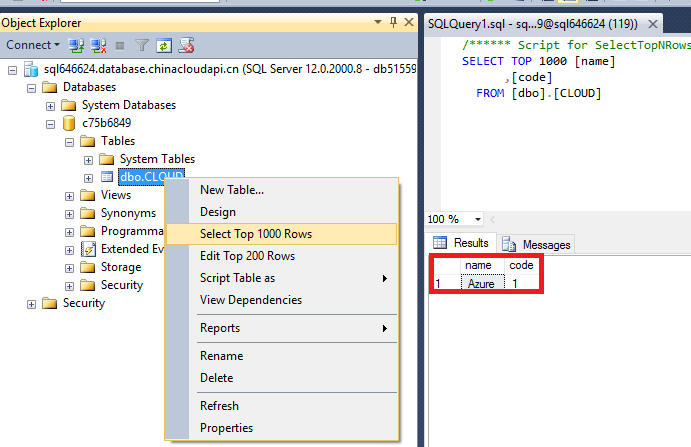Click the dbo.CLOUD table icon
Image resolution: width=691 pixels, height=447 pixels.
[107, 177]
